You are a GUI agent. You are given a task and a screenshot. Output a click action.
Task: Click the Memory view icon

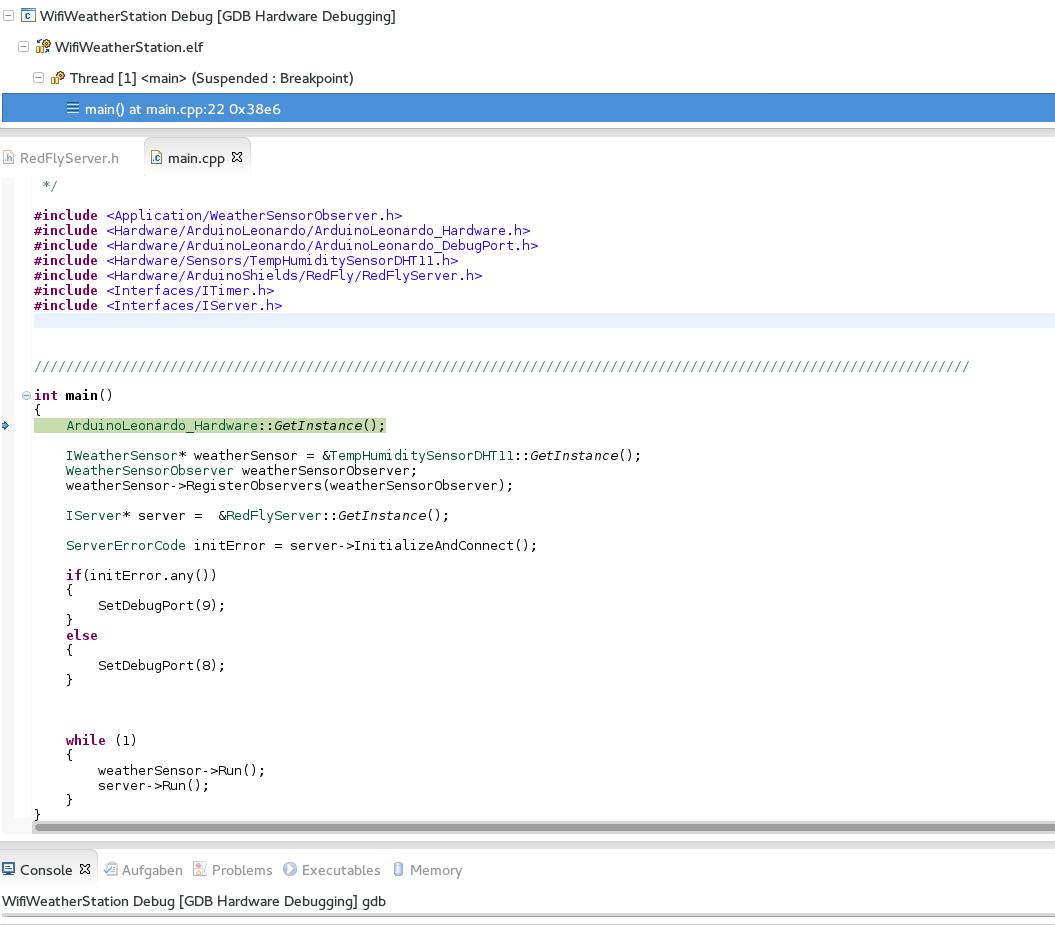coord(398,869)
